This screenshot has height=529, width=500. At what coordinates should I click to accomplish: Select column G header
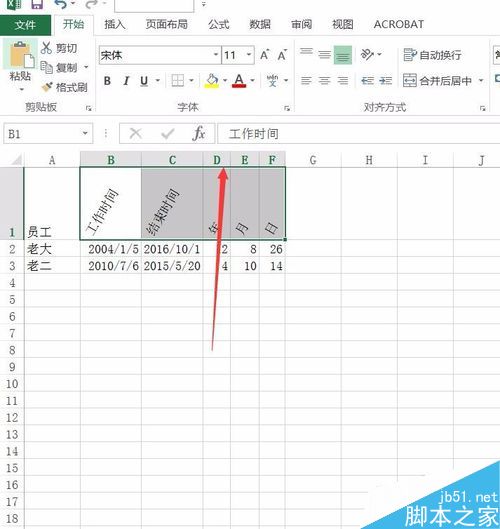[x=313, y=160]
